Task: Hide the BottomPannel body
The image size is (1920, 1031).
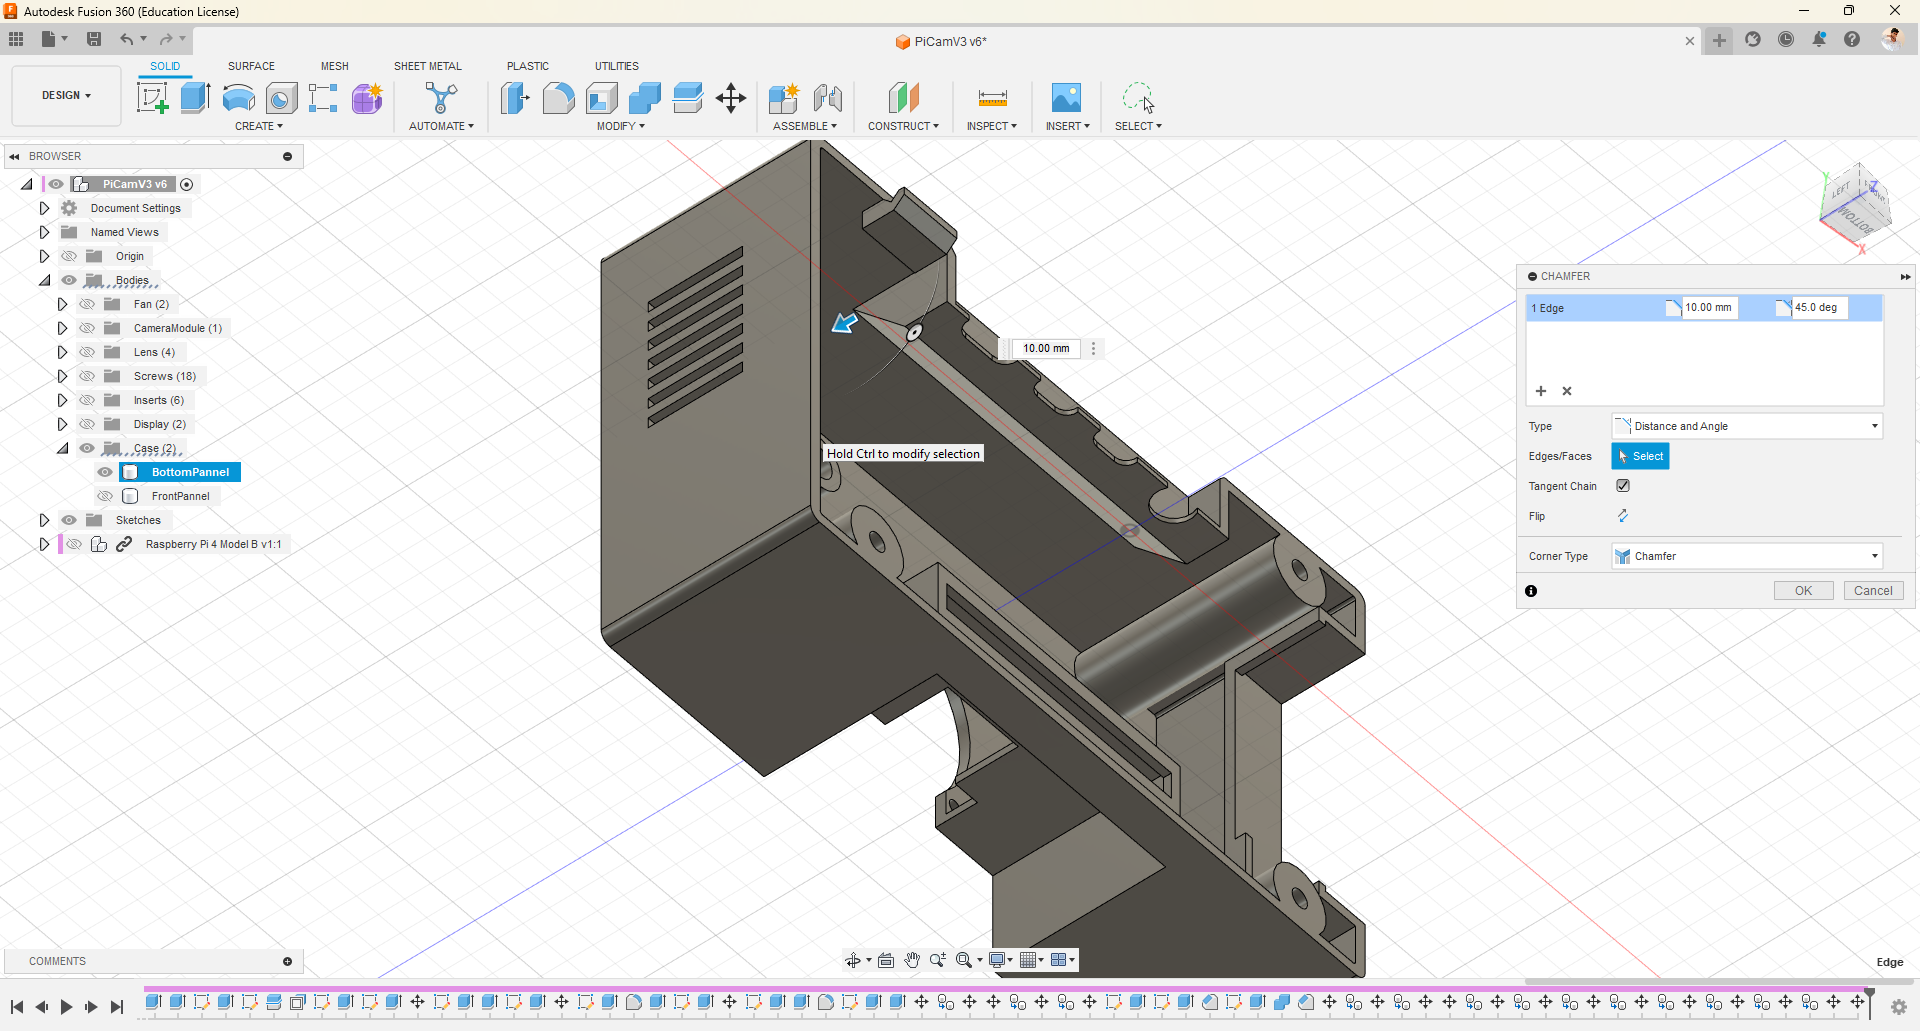Action: [x=105, y=472]
